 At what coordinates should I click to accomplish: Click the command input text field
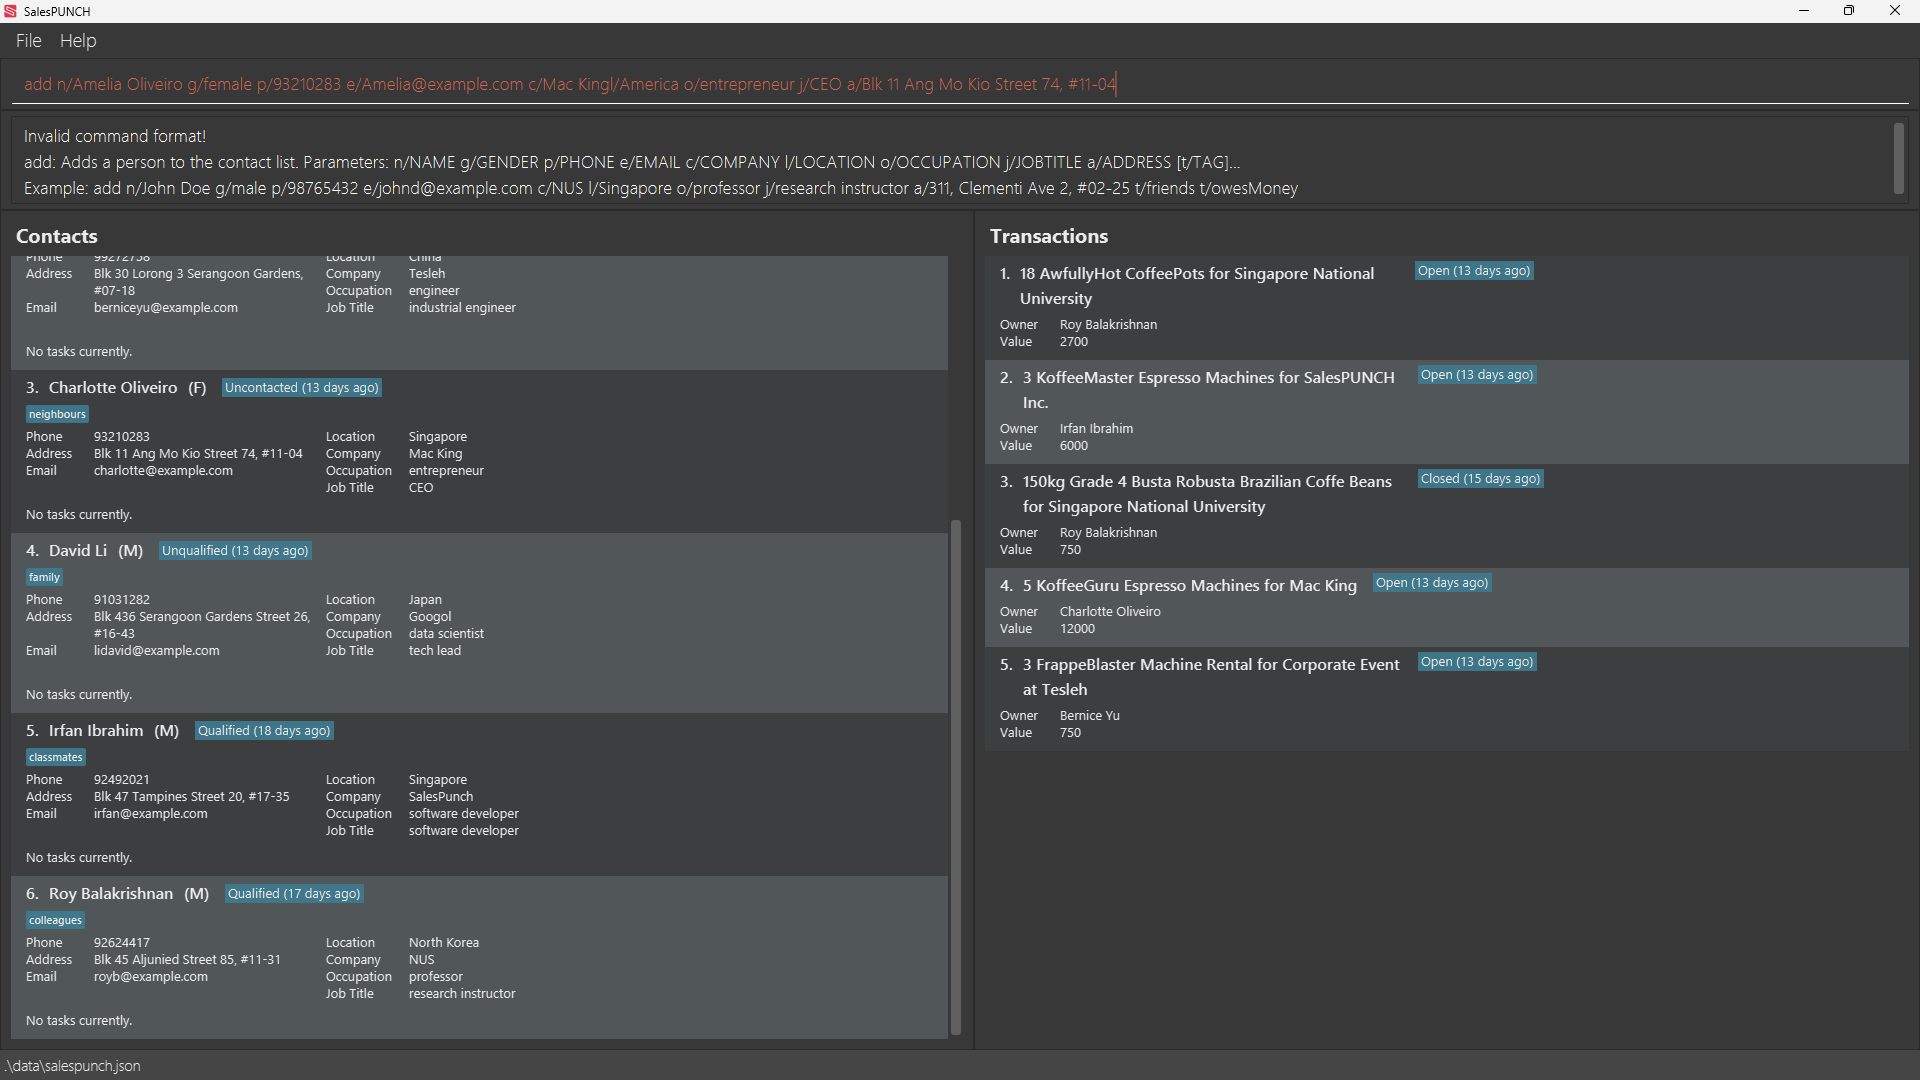tap(960, 84)
